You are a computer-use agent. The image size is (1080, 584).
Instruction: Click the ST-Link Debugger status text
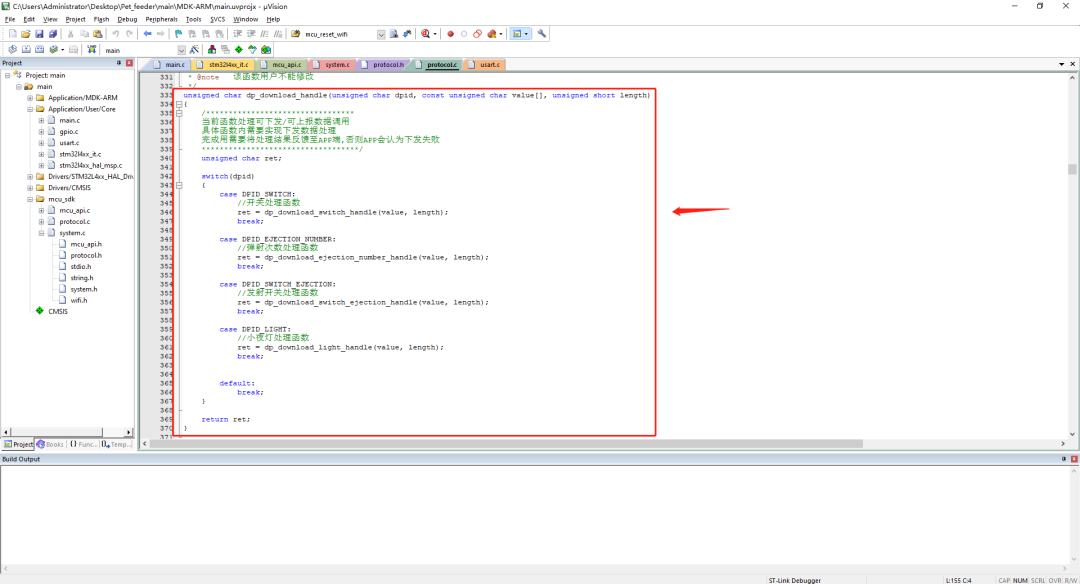794,580
